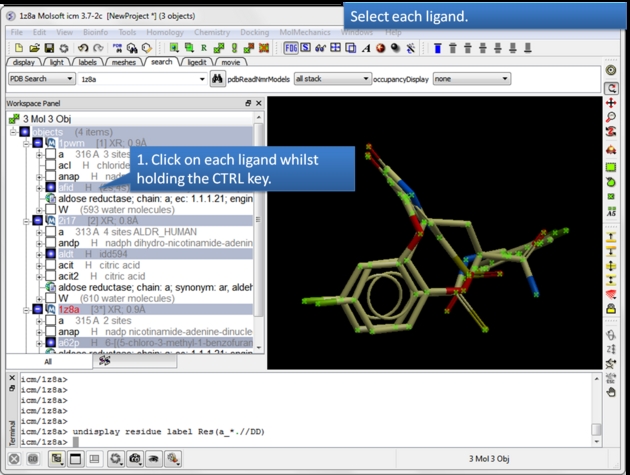
Task: Toggle the checkbox next to acit citric acid
Action: (50, 265)
